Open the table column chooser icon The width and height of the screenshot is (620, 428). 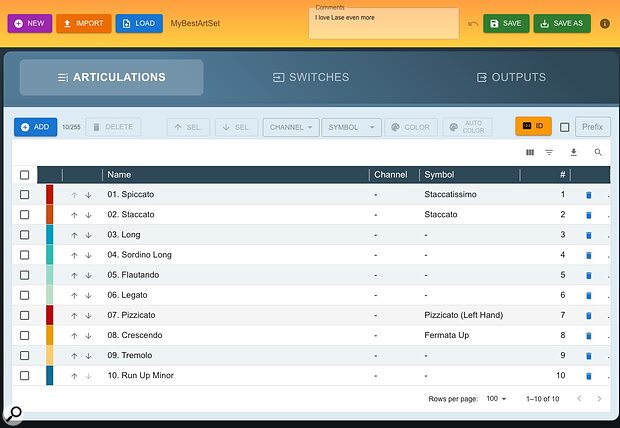tap(529, 153)
